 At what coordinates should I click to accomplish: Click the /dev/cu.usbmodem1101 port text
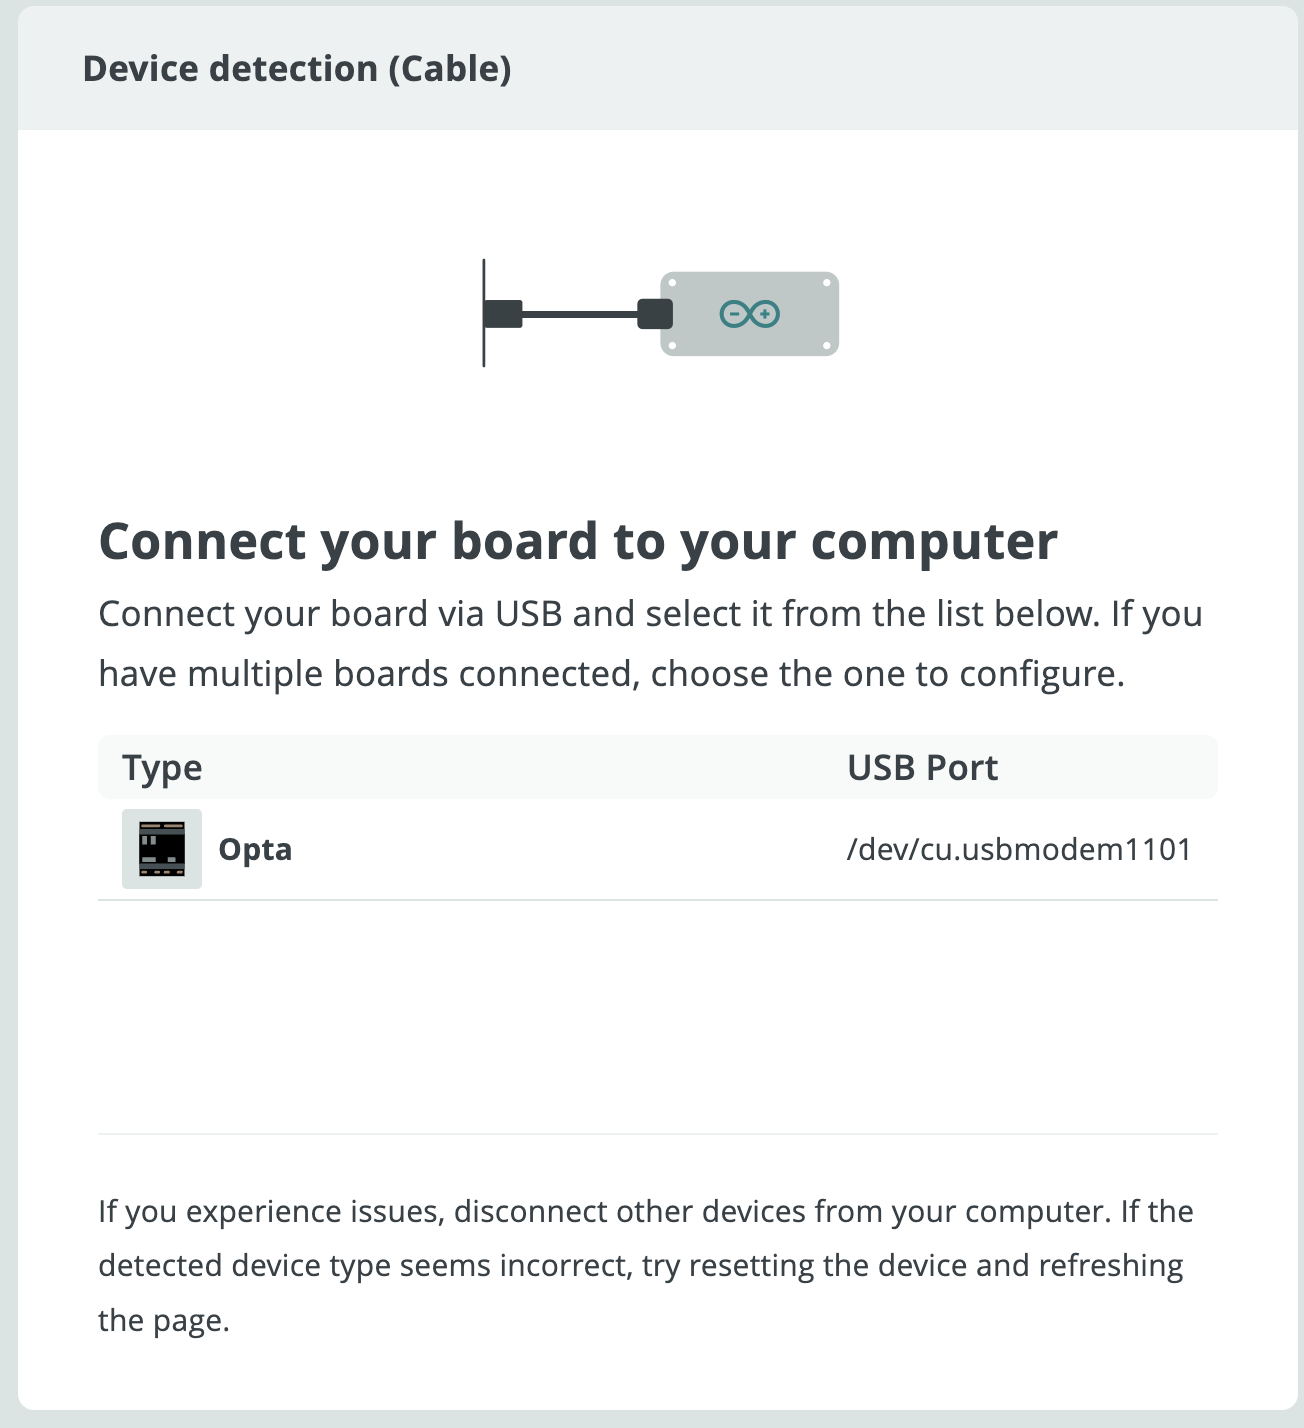[x=1019, y=849]
